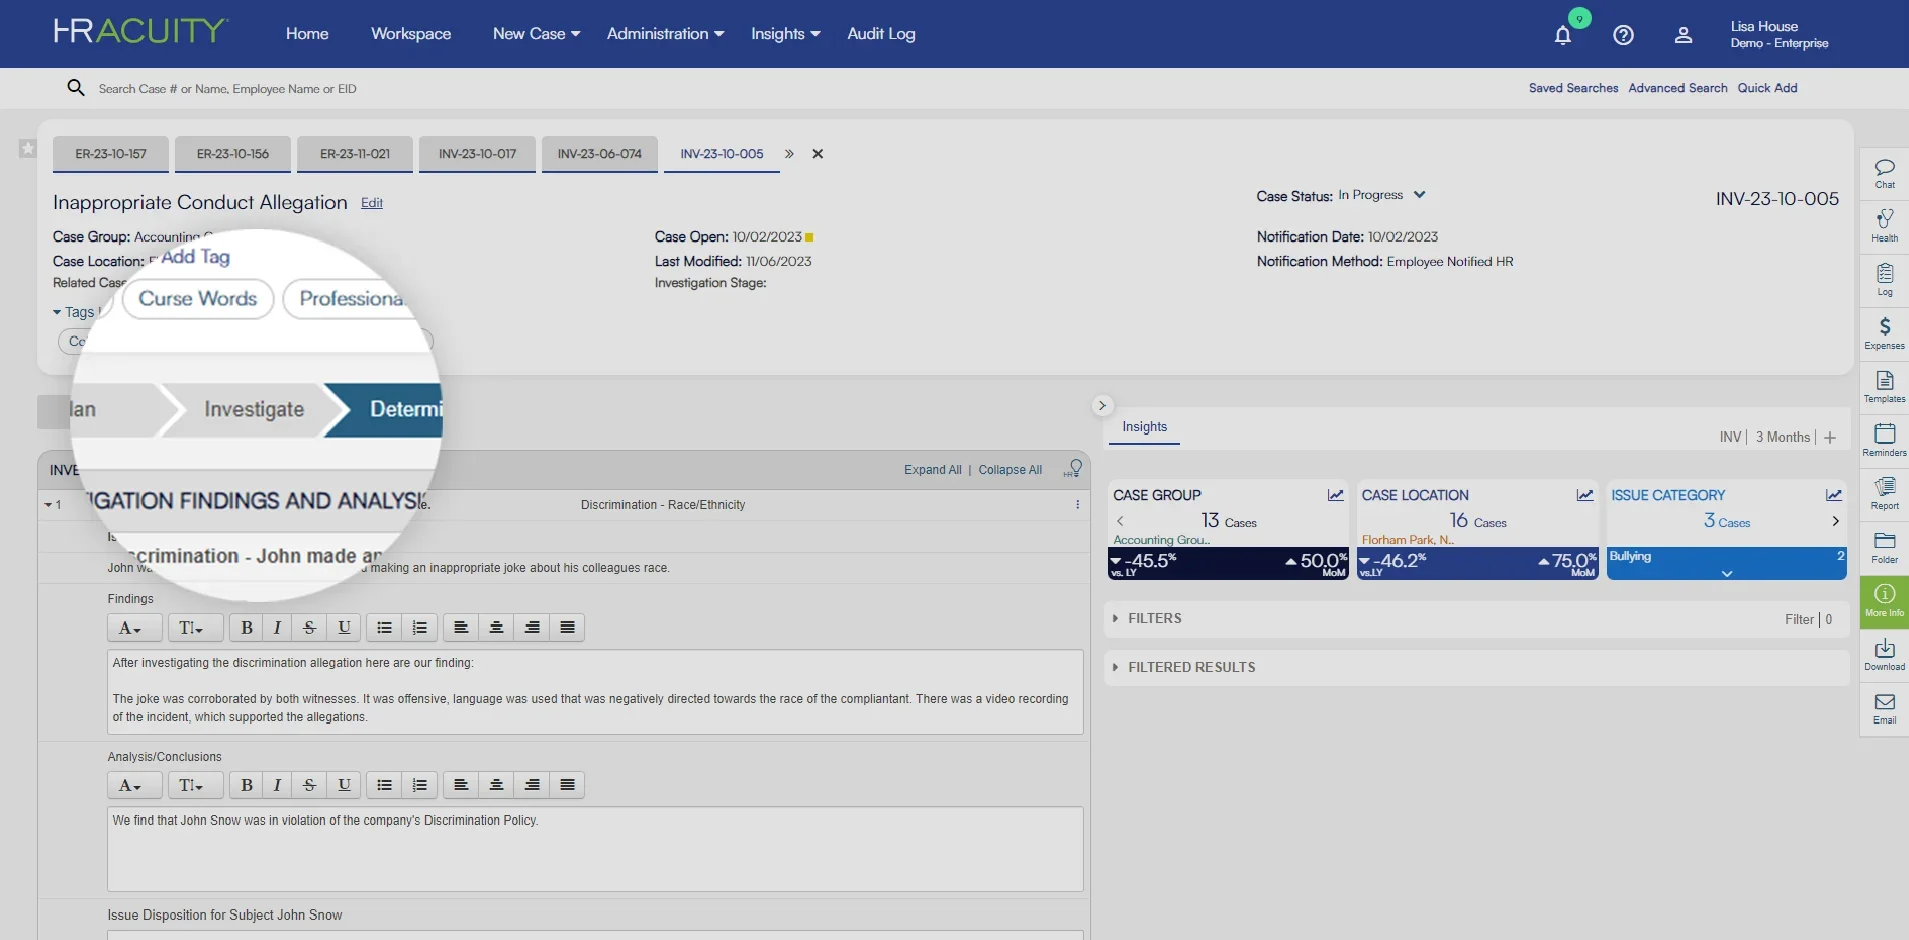Go to the Home page
1909x940 pixels.
(307, 34)
